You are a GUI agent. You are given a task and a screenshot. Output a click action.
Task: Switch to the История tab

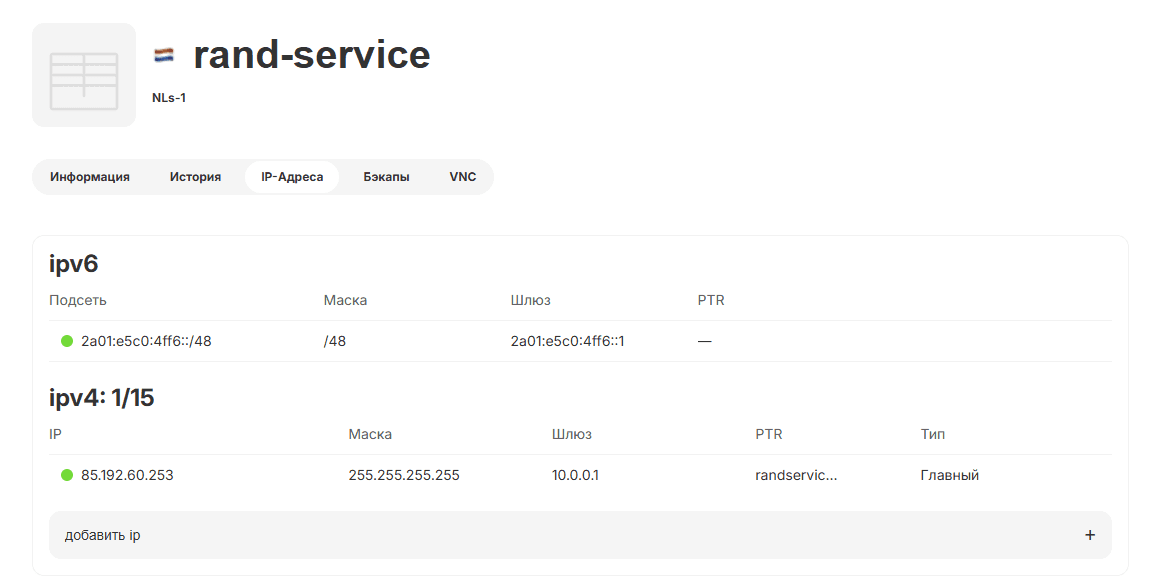pyautogui.click(x=195, y=177)
